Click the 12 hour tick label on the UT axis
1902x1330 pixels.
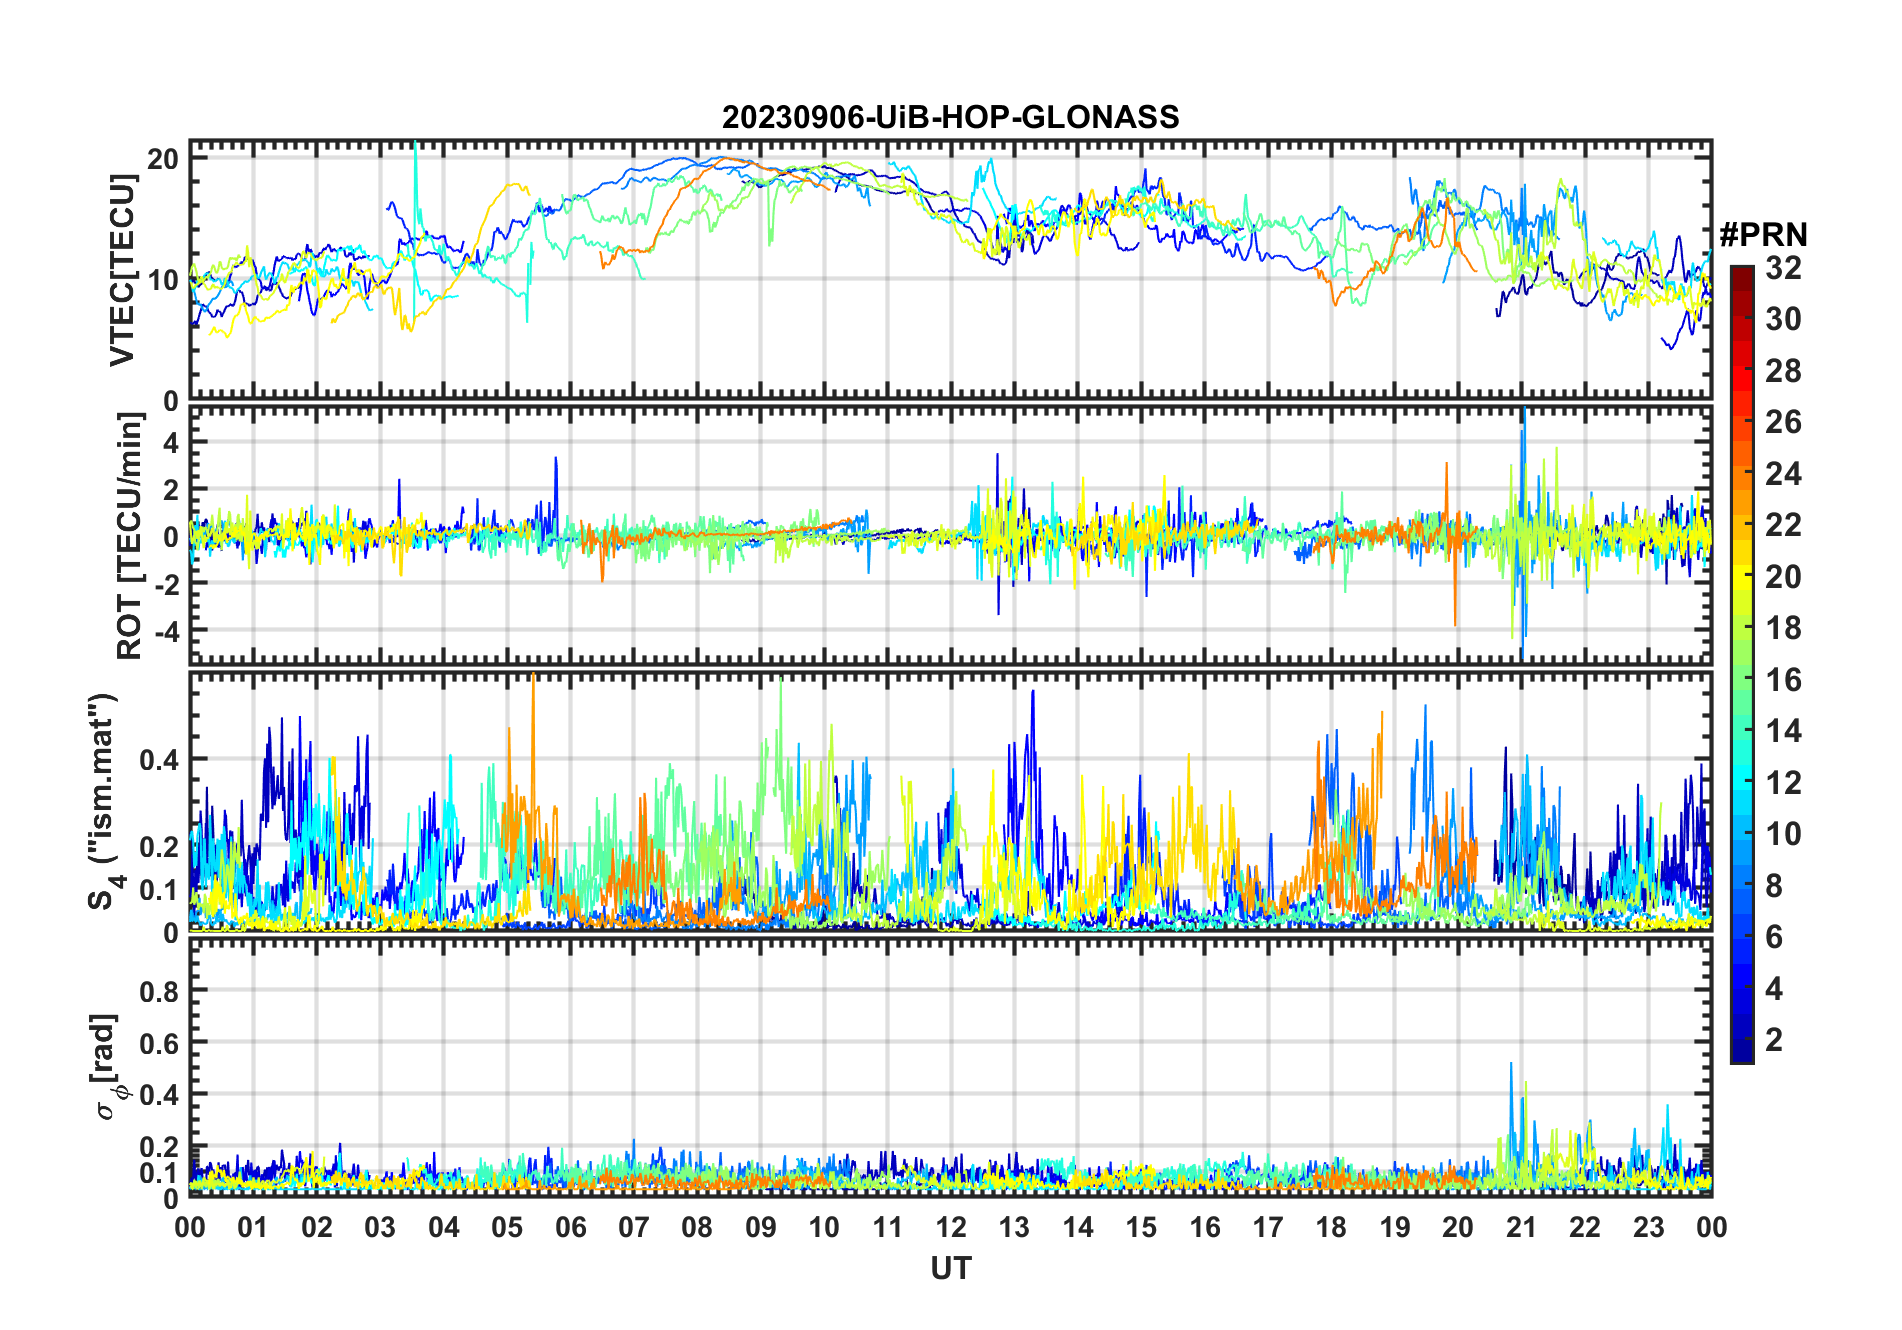(950, 1227)
